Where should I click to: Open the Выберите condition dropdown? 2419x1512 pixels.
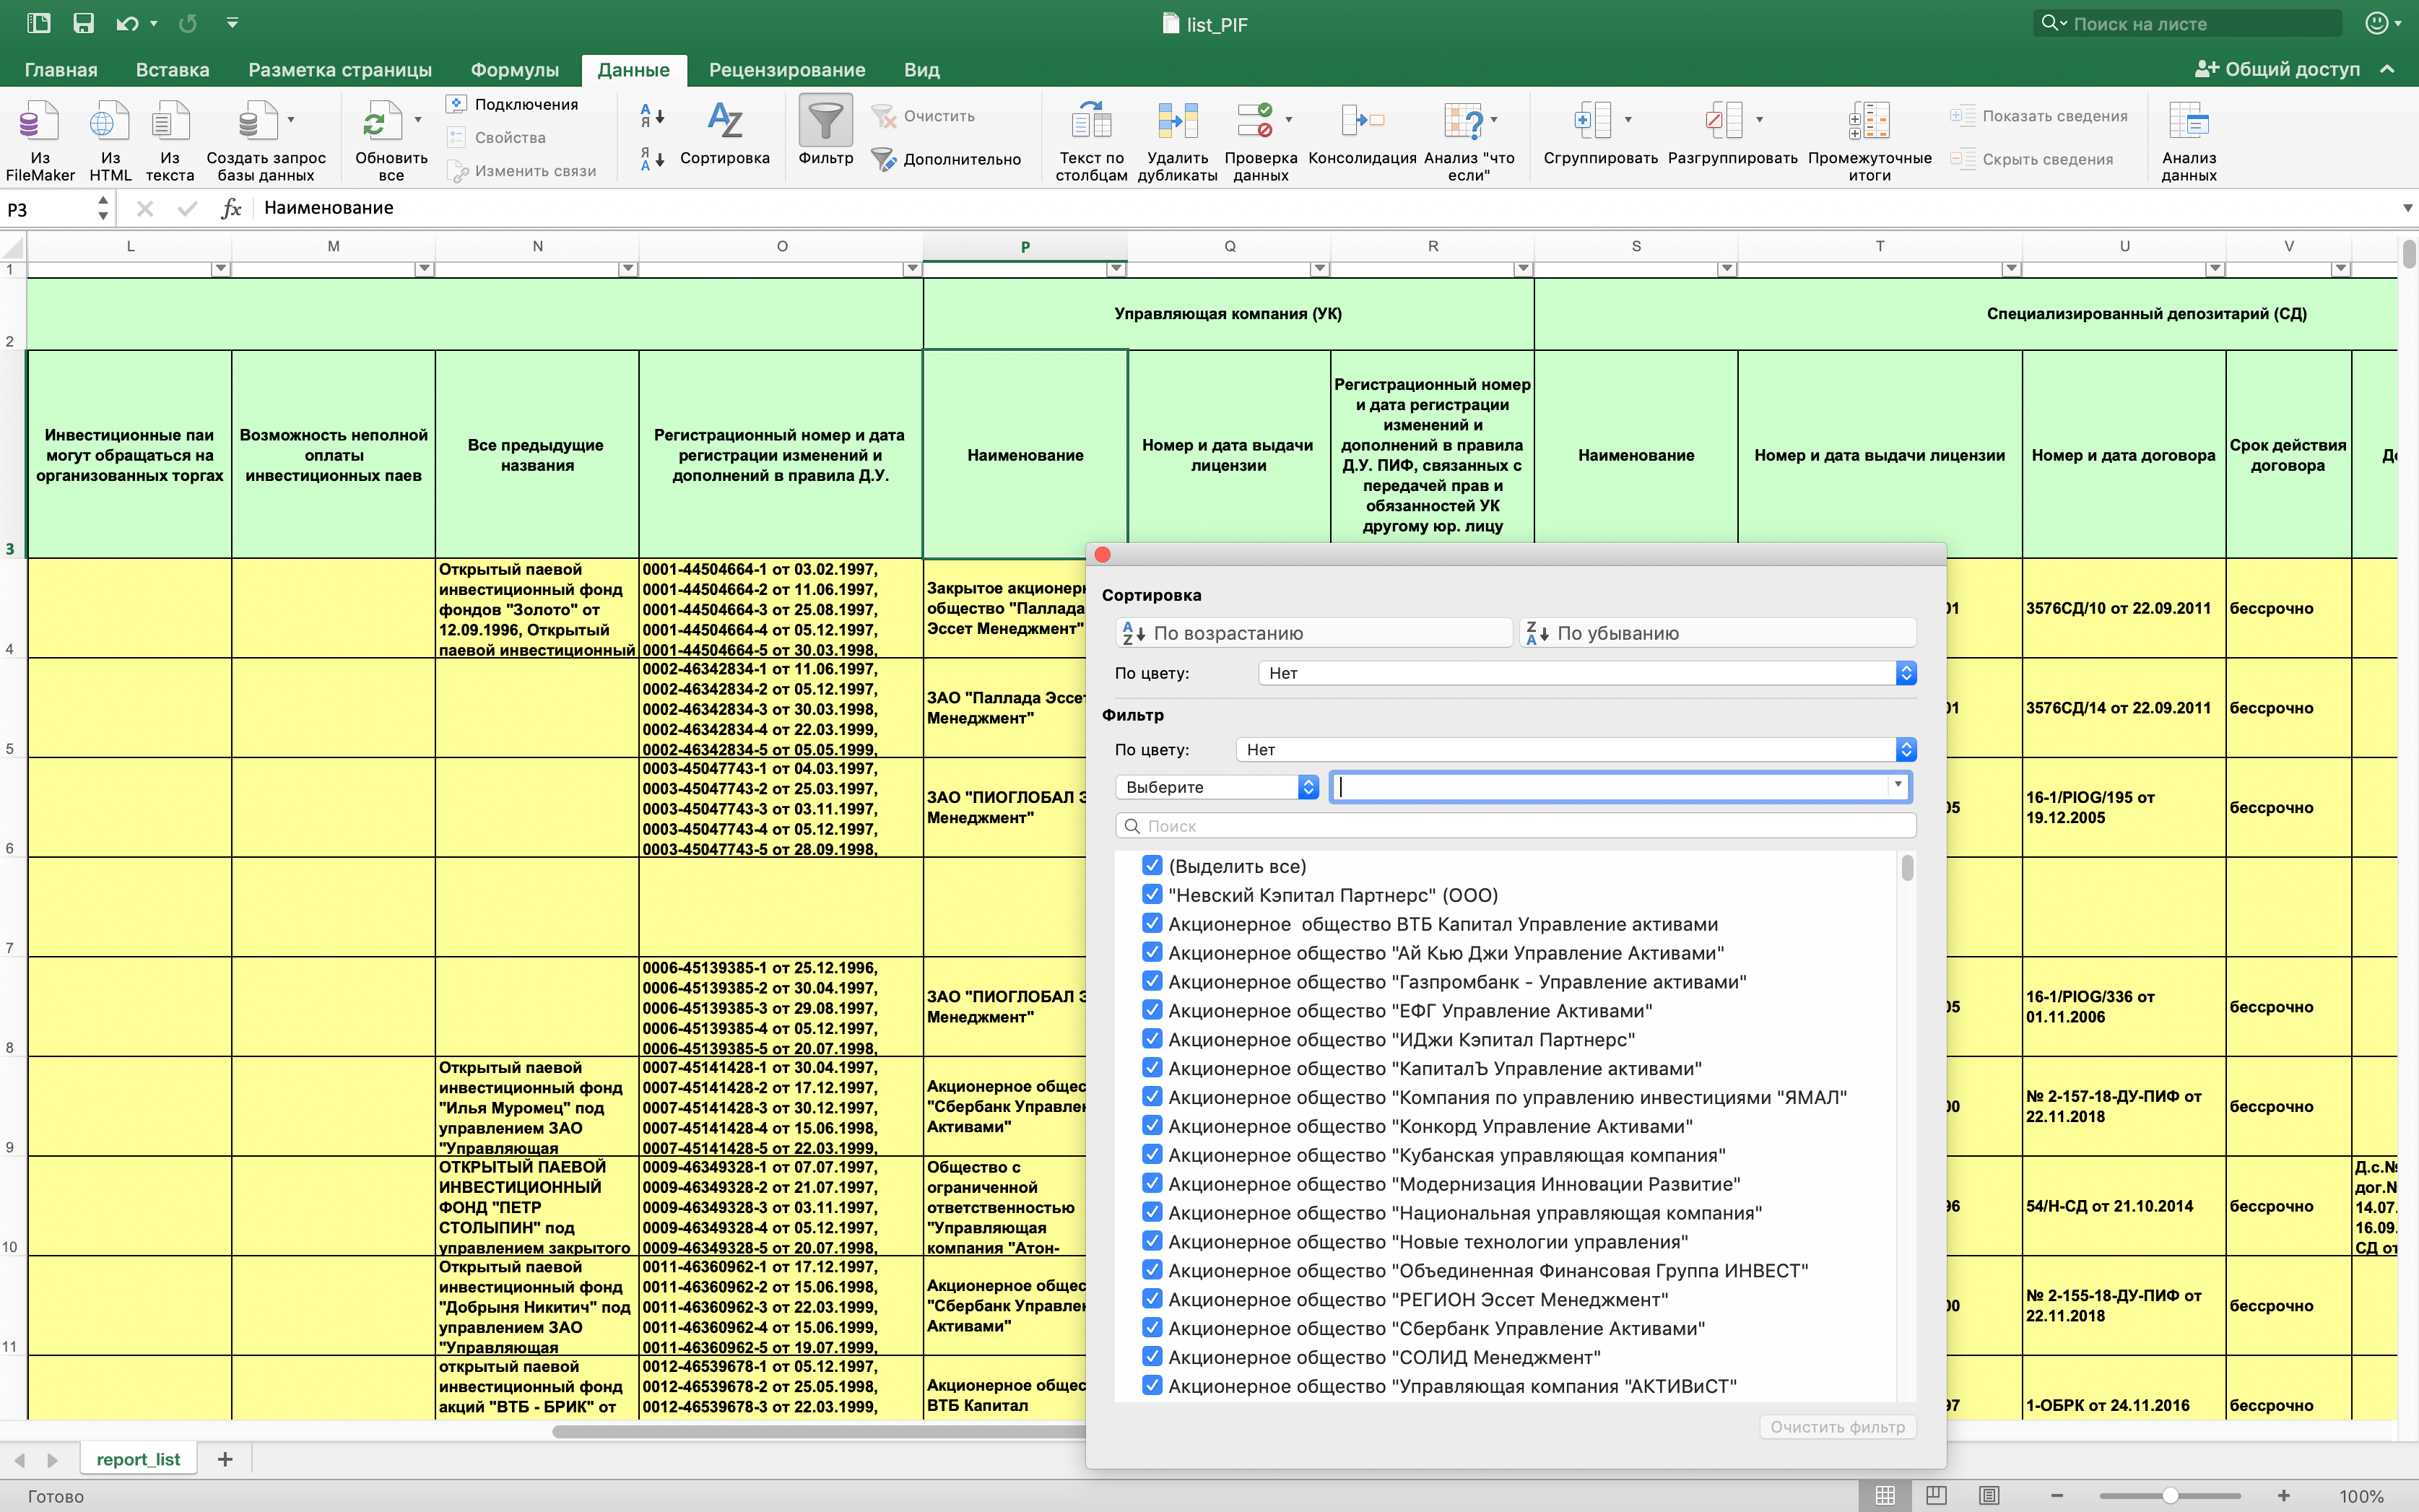[x=1217, y=787]
